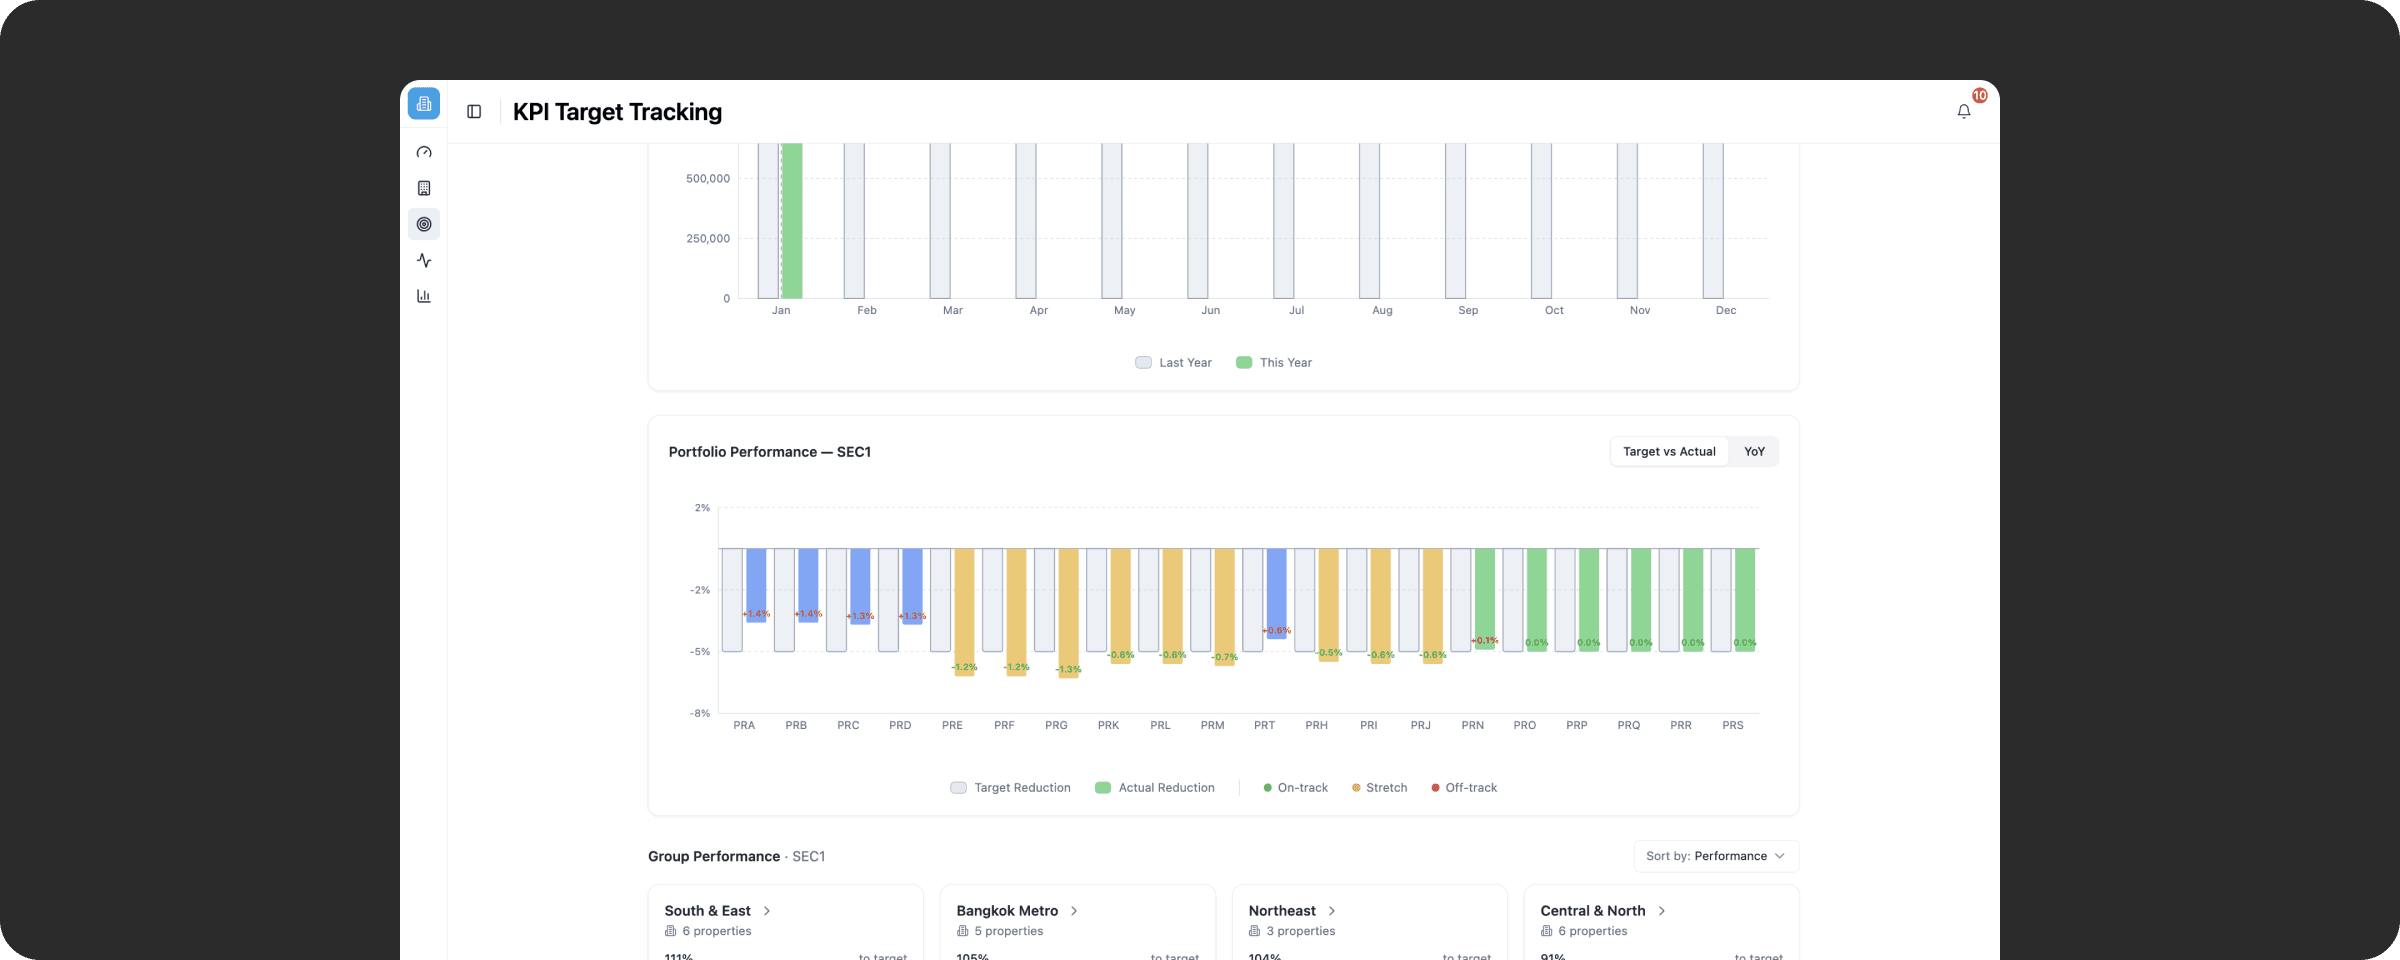Open the notifications bell

[x=1963, y=112]
